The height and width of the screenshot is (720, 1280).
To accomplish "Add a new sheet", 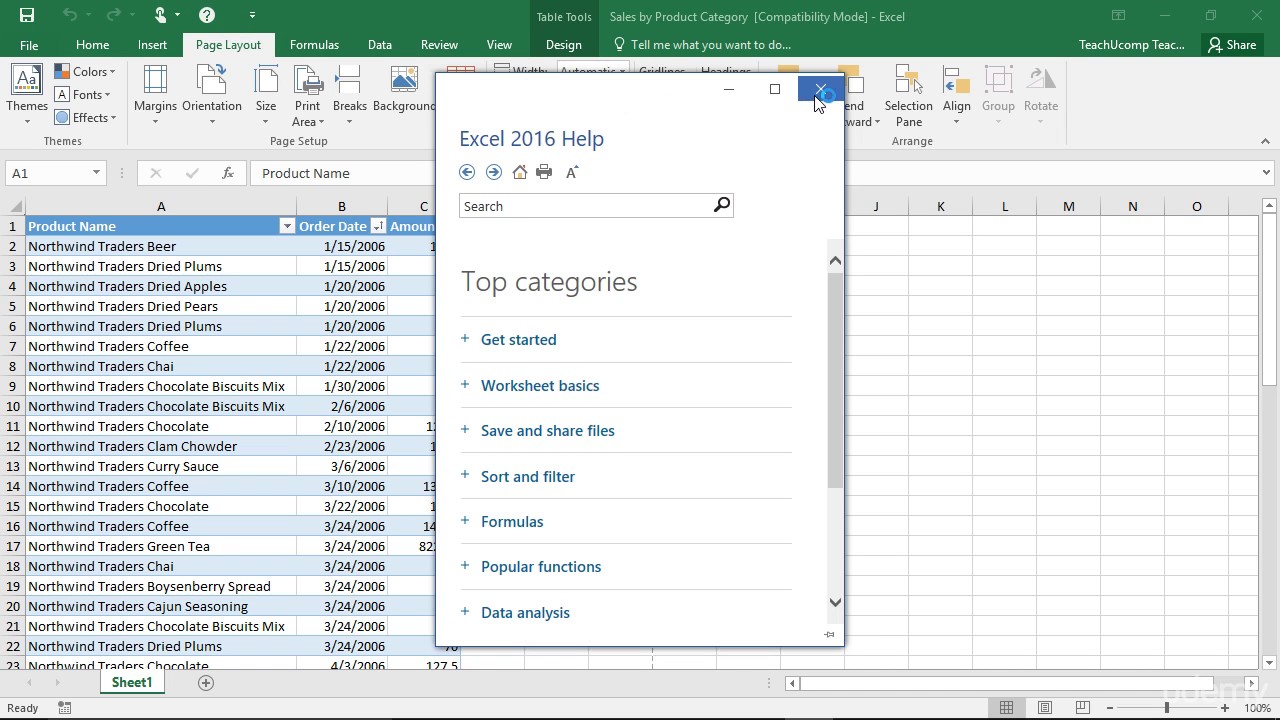I will click(x=206, y=682).
